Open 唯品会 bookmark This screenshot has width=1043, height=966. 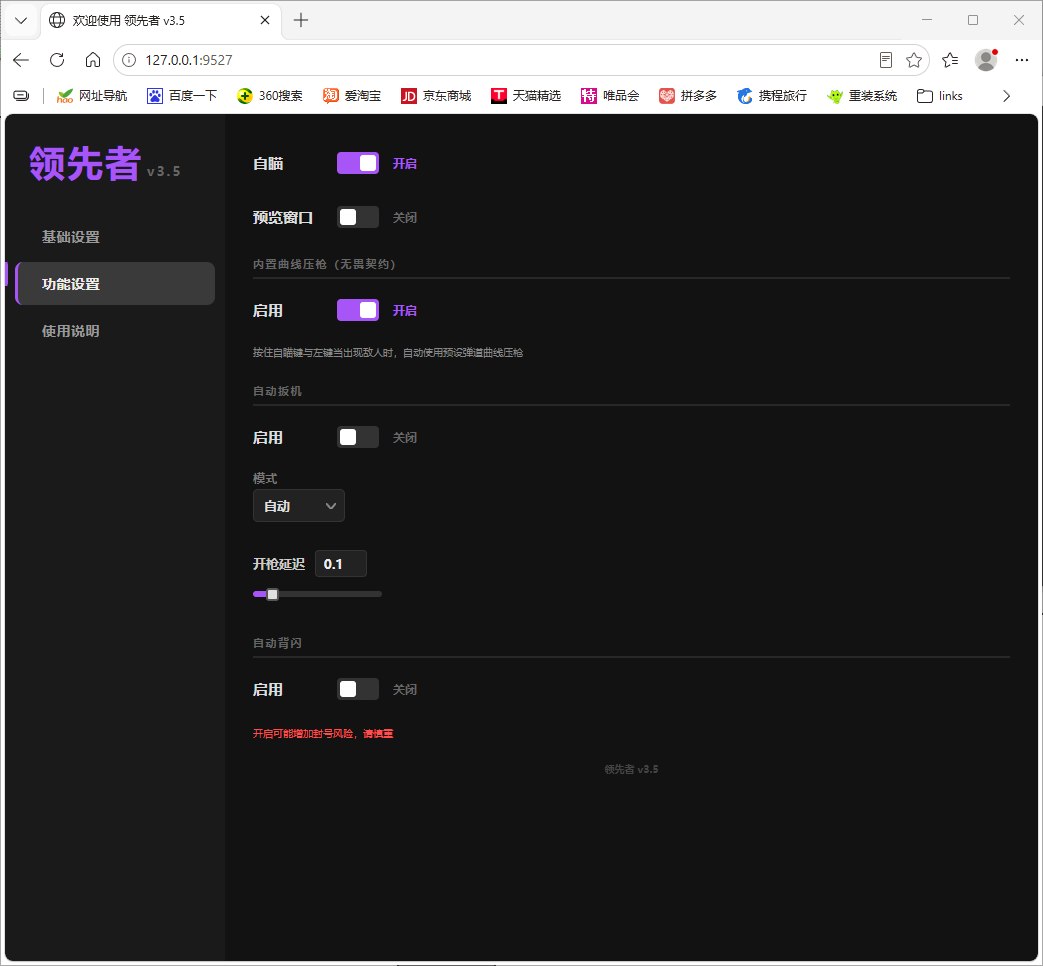click(610, 96)
